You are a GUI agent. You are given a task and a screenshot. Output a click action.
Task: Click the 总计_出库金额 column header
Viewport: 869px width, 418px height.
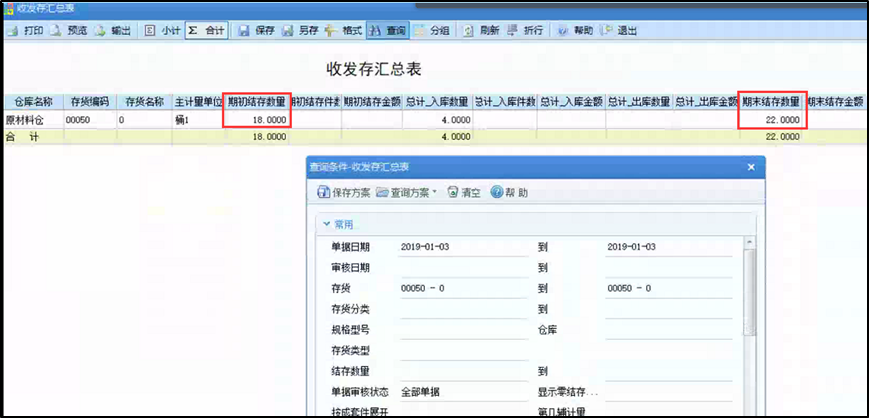click(706, 101)
